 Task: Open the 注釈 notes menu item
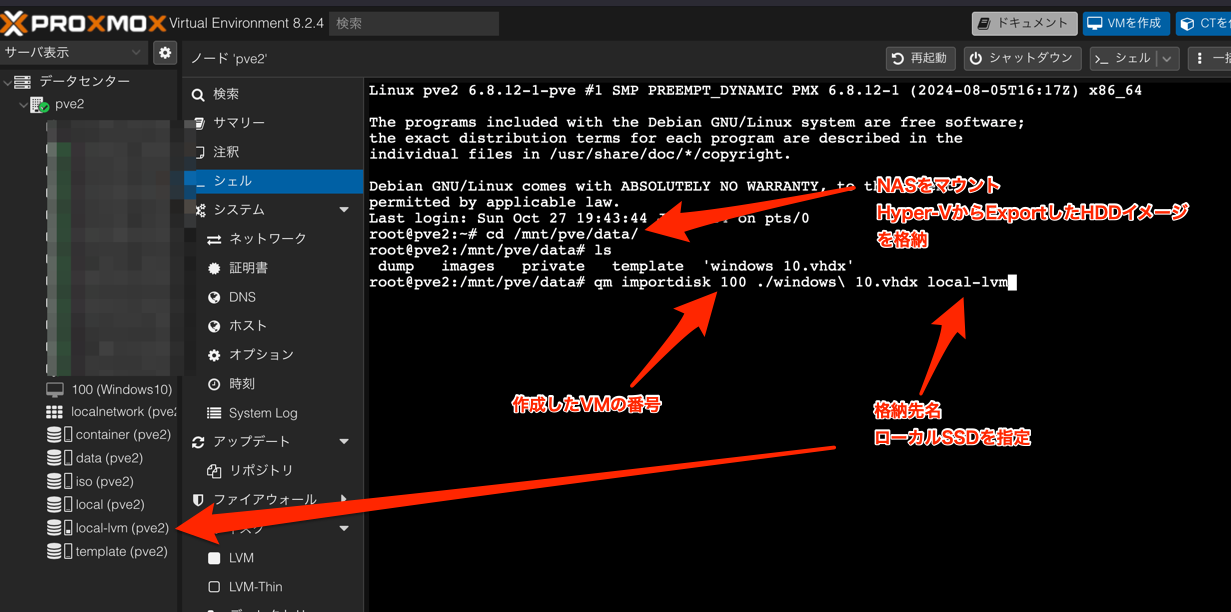click(226, 152)
